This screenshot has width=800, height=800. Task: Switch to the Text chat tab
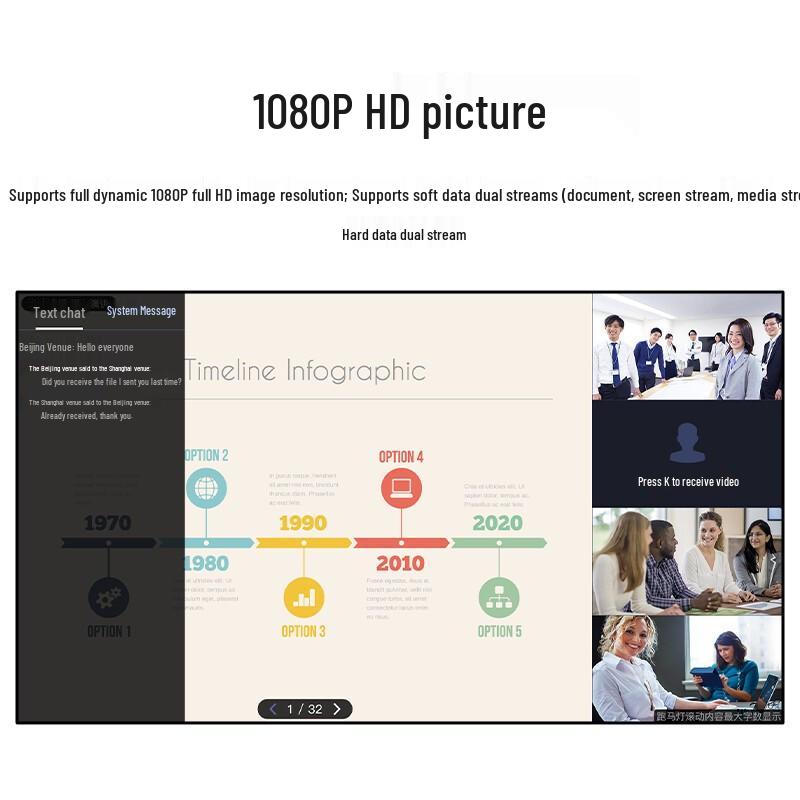[59, 313]
